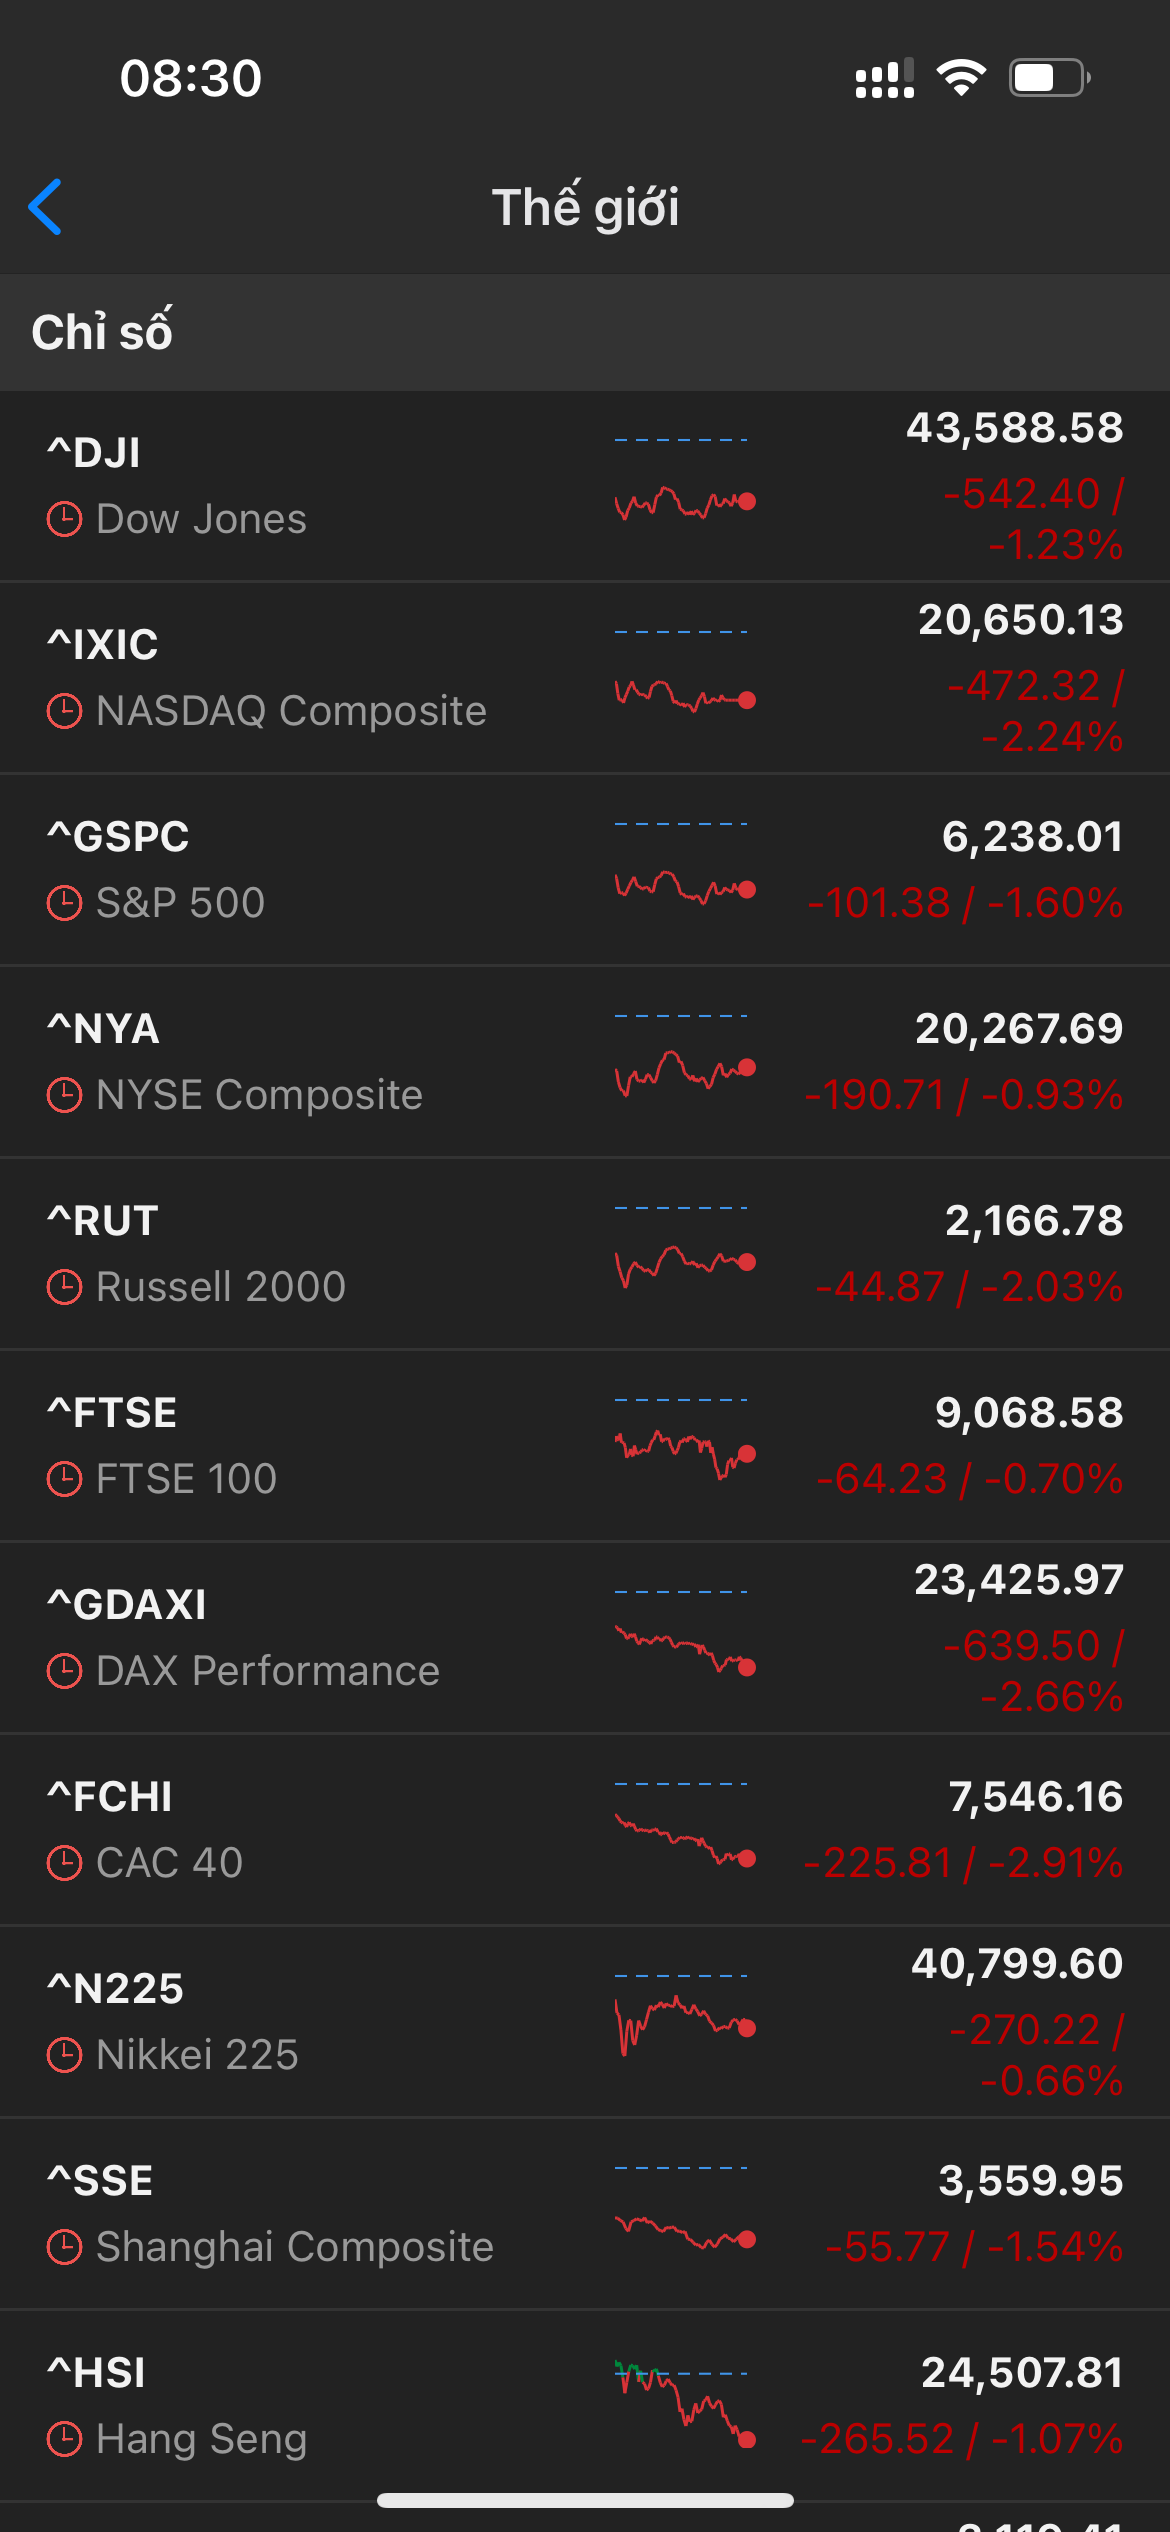Select the ^IXIC ticker symbol
The height and width of the screenshot is (2532, 1170).
103,645
